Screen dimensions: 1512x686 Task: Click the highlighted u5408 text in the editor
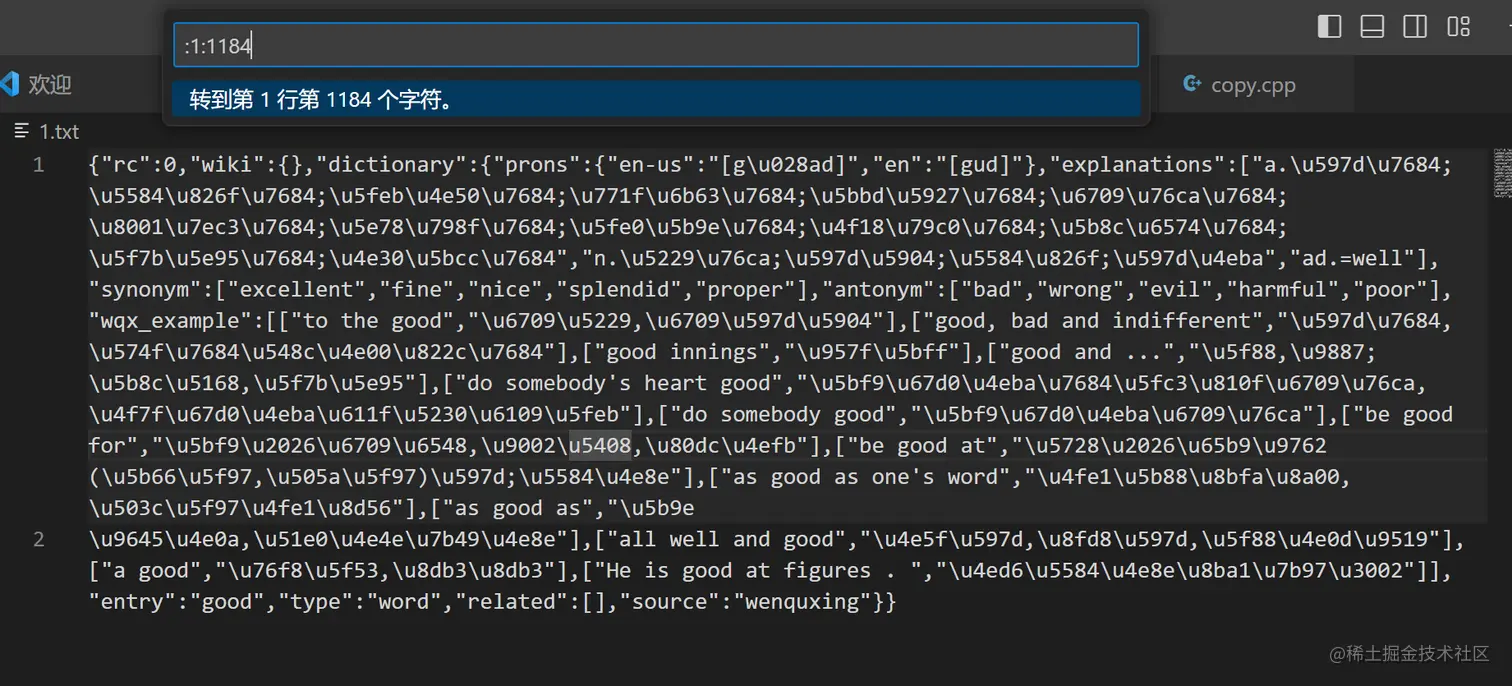(600, 446)
